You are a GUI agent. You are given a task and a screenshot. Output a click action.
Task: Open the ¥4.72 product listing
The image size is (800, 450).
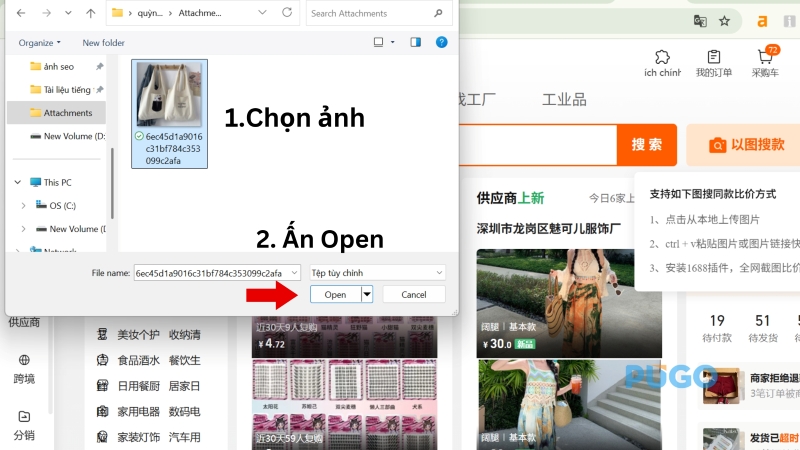(x=344, y=336)
